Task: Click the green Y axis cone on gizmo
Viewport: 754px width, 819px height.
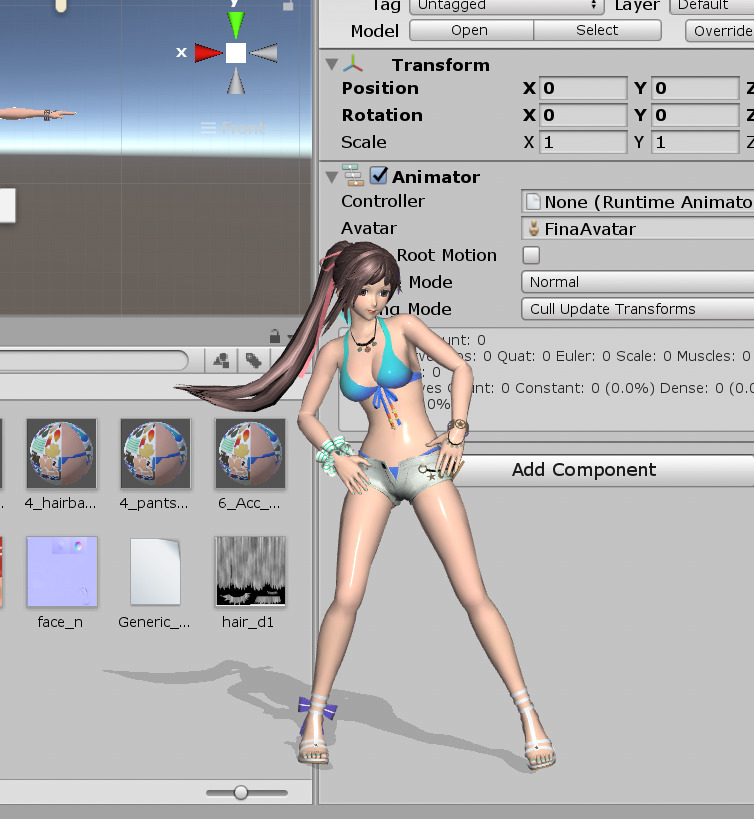Action: pyautogui.click(x=236, y=25)
